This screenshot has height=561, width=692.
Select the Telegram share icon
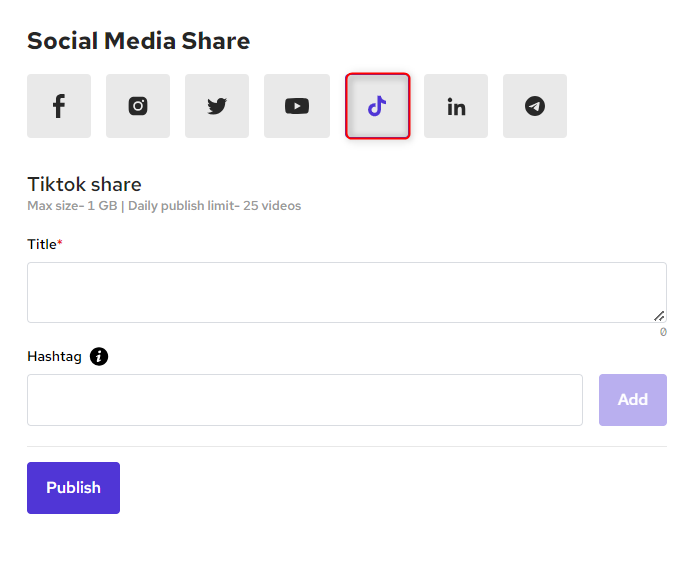coord(535,106)
